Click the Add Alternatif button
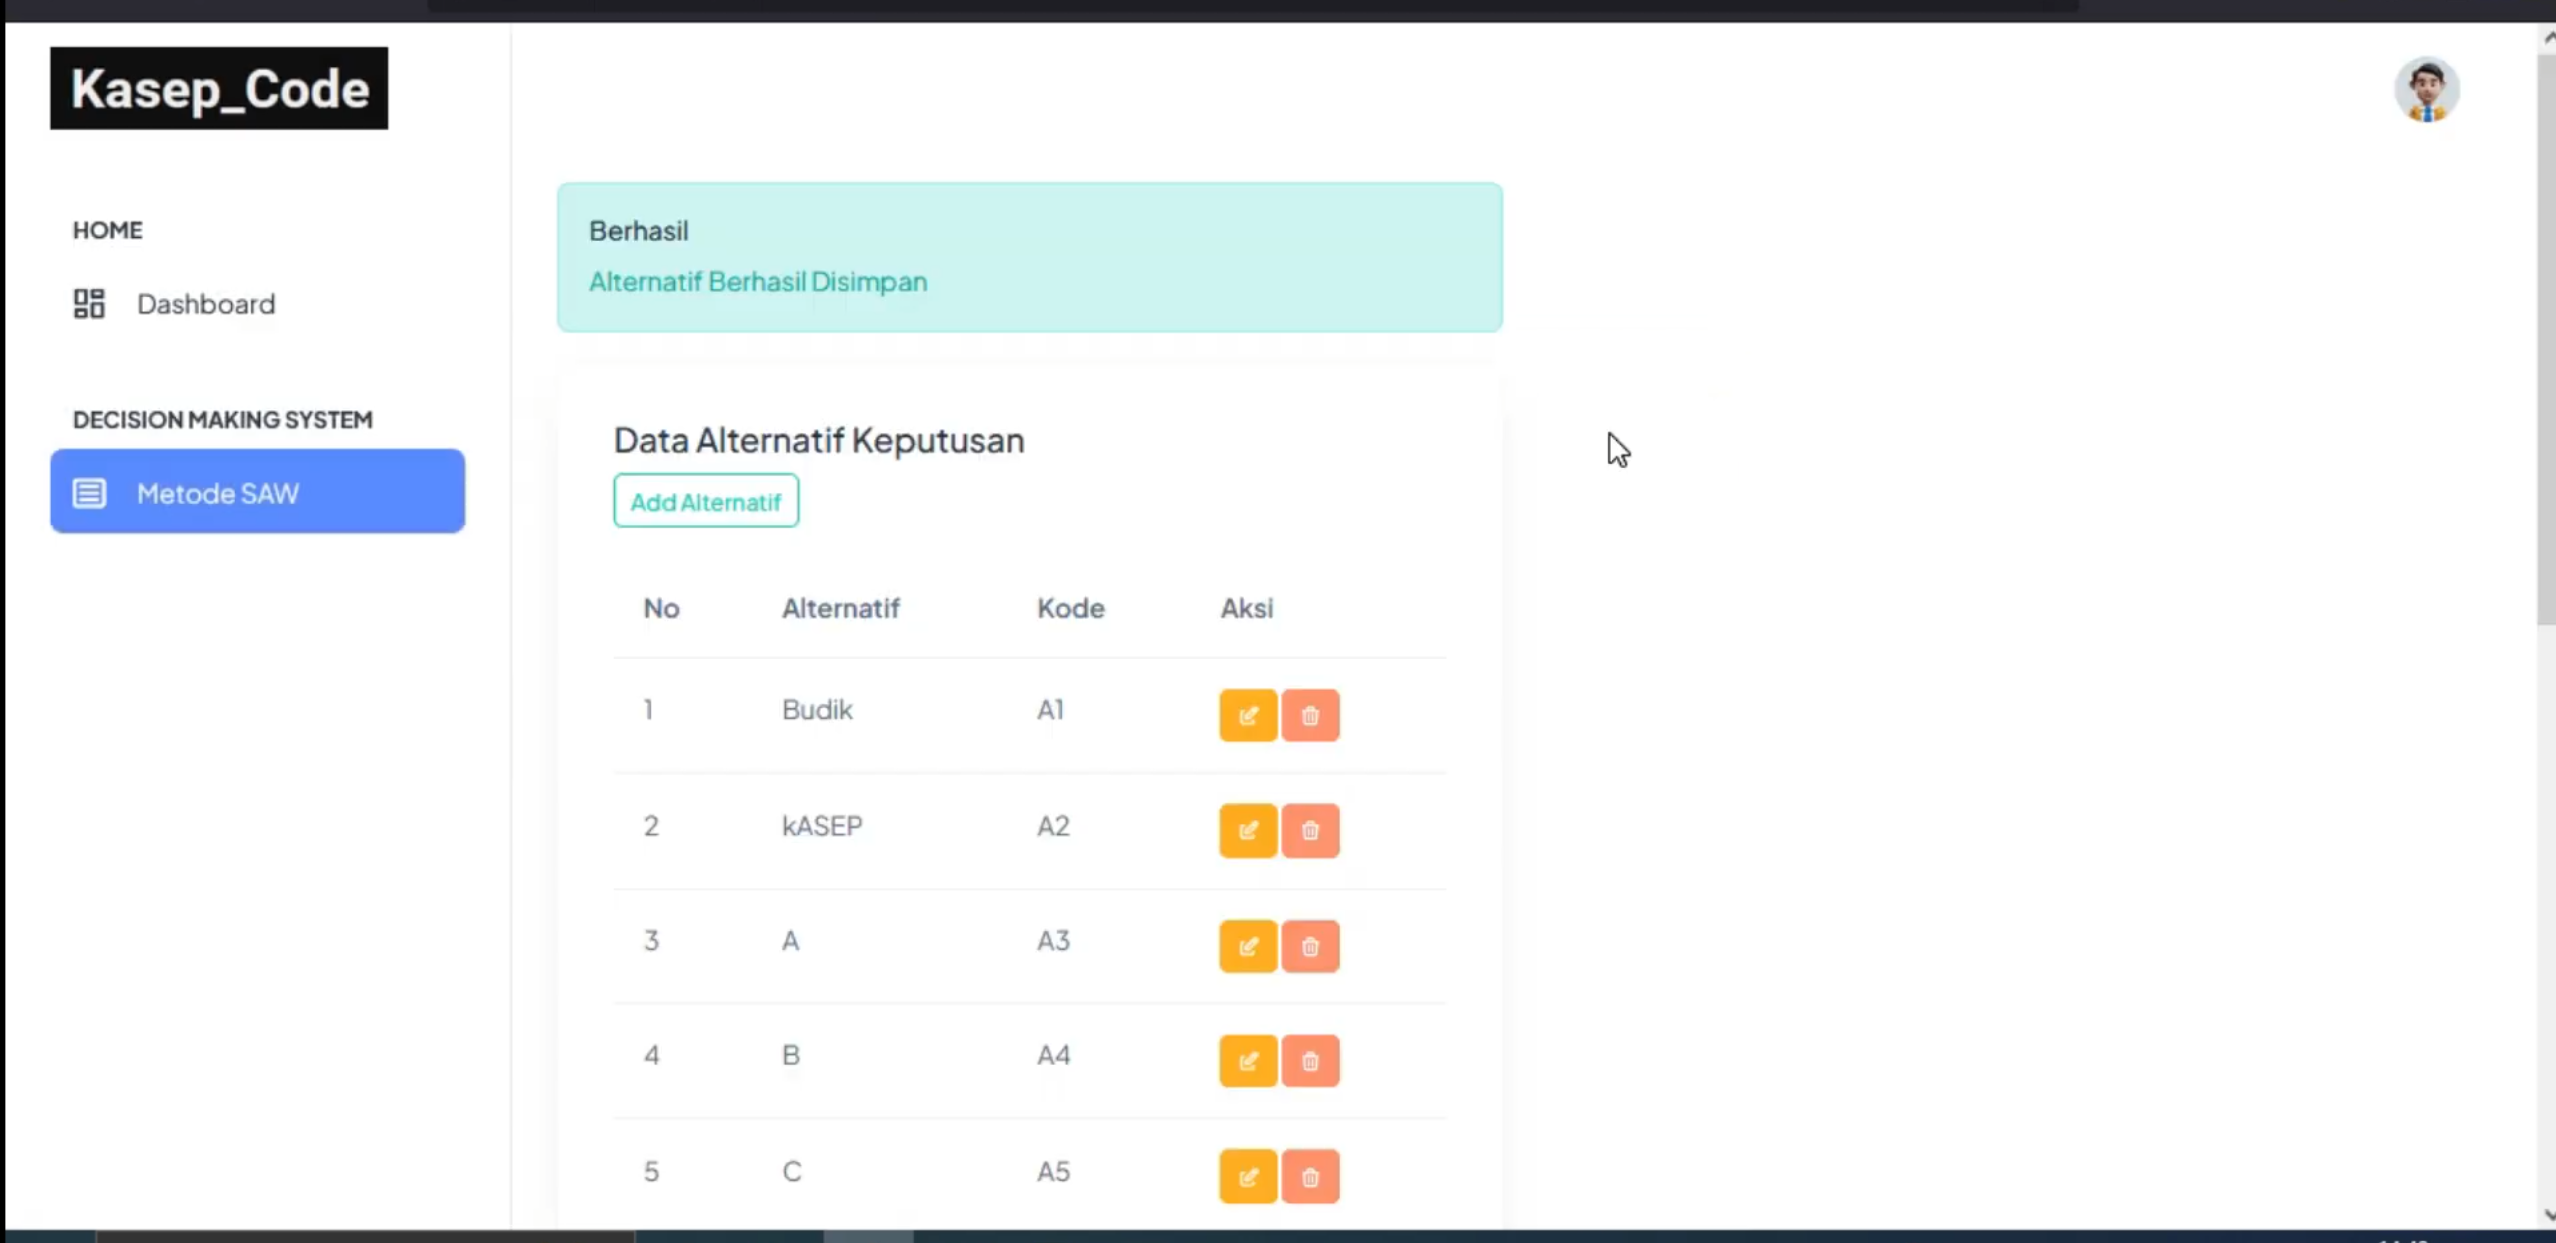Screen dimensions: 2556x1243 click(706, 501)
